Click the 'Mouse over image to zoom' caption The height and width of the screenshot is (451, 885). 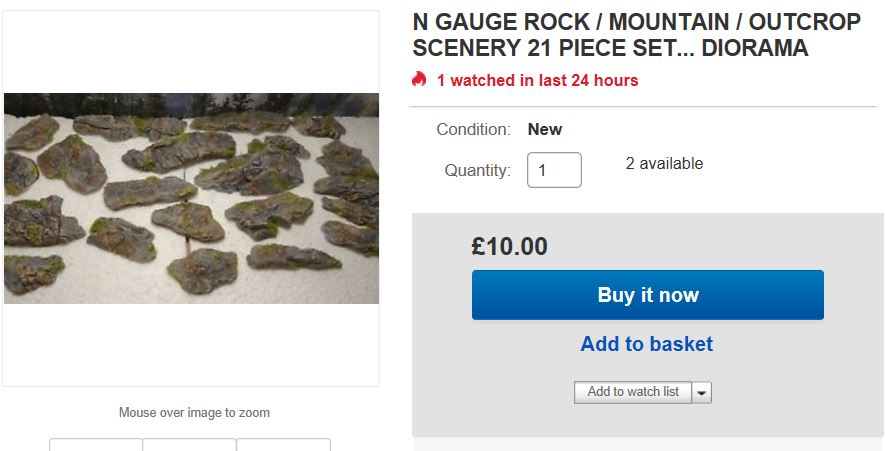194,412
